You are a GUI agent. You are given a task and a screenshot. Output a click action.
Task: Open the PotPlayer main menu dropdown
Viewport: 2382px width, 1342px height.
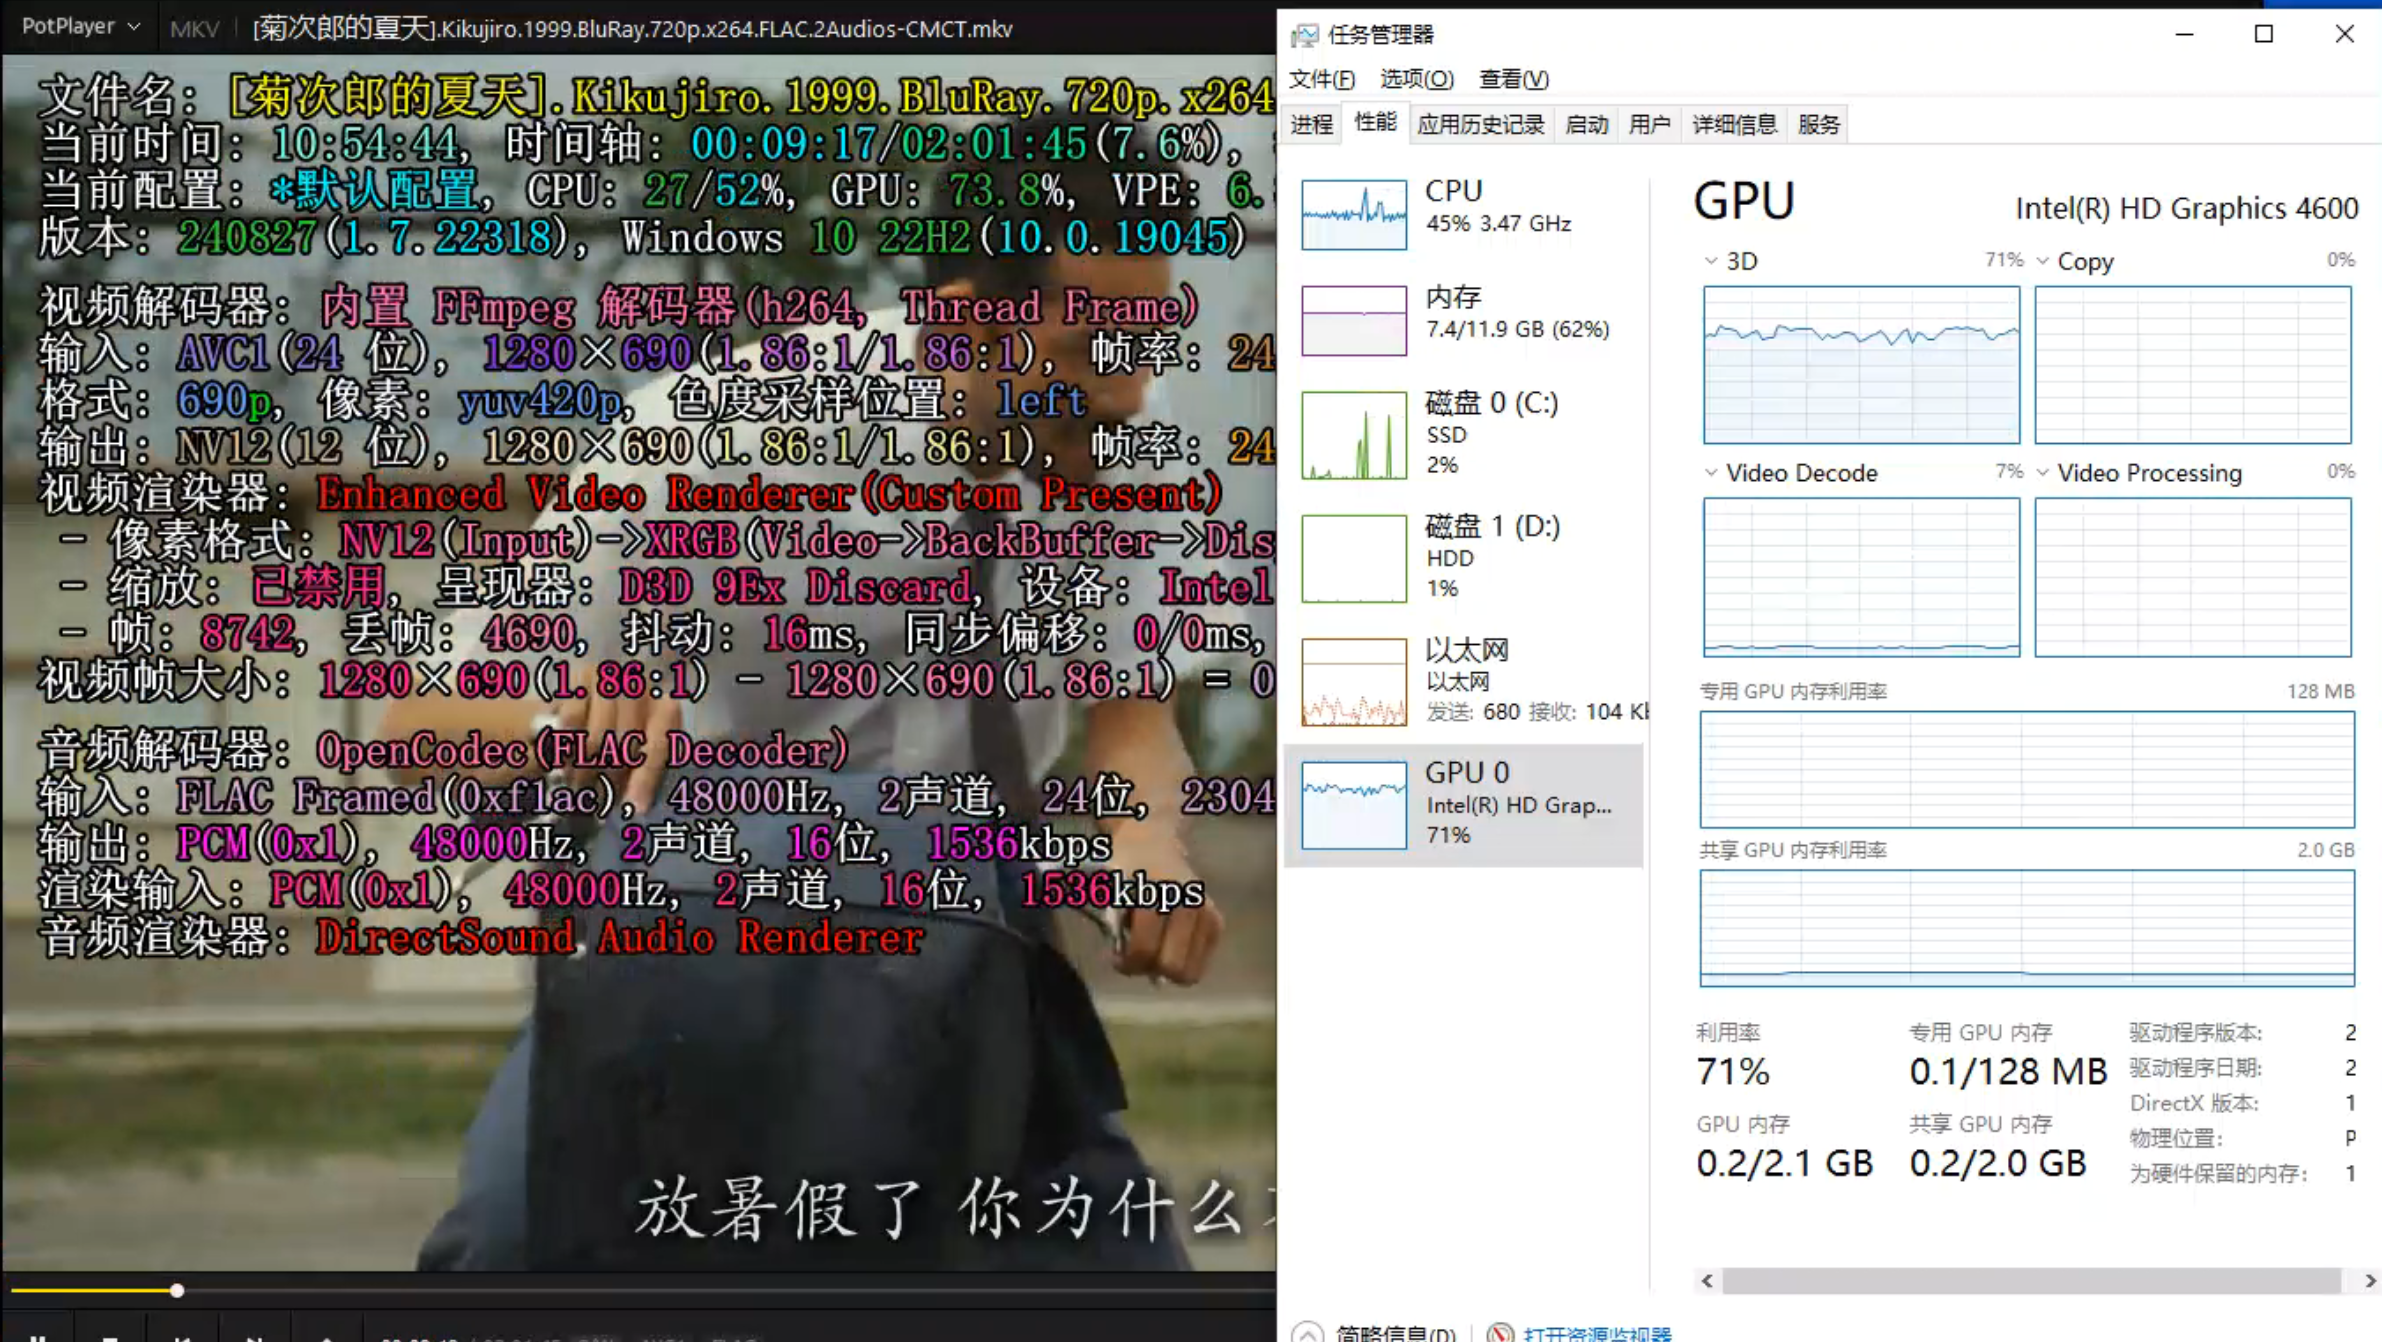81,27
